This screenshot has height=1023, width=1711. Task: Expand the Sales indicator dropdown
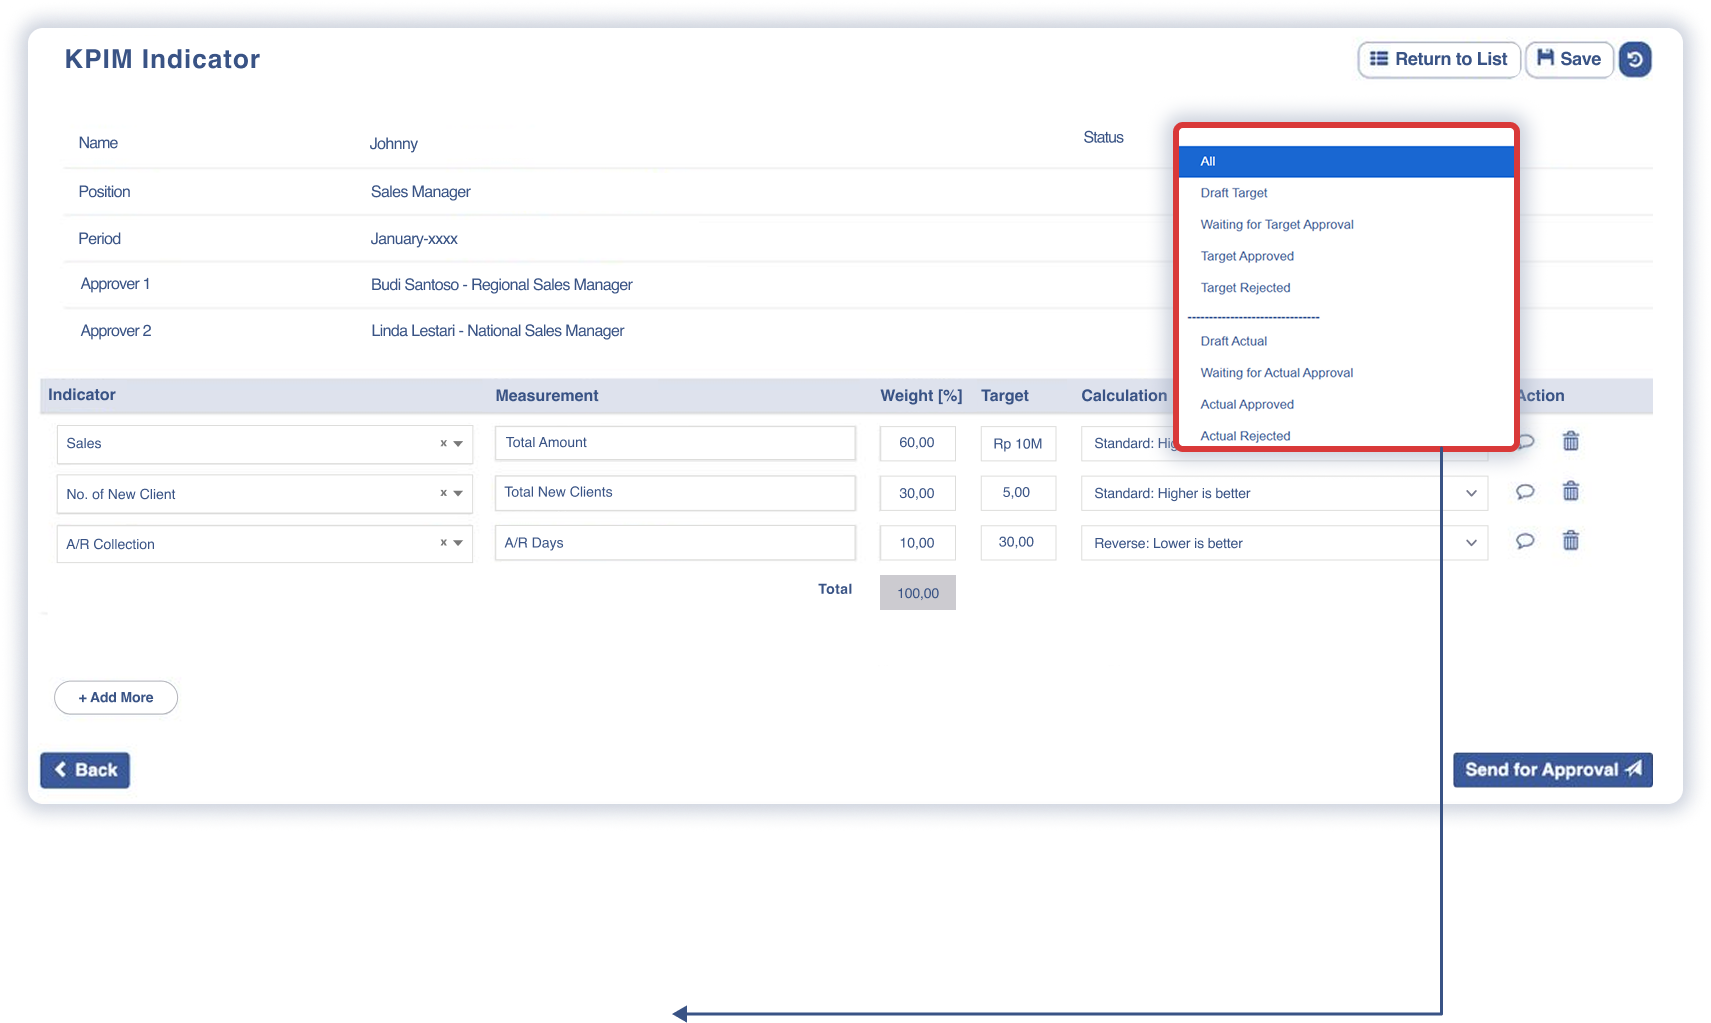click(x=458, y=444)
